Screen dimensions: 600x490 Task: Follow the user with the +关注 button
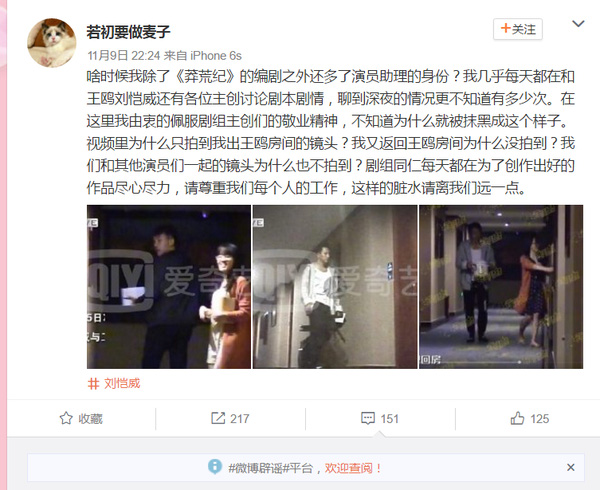(518, 29)
